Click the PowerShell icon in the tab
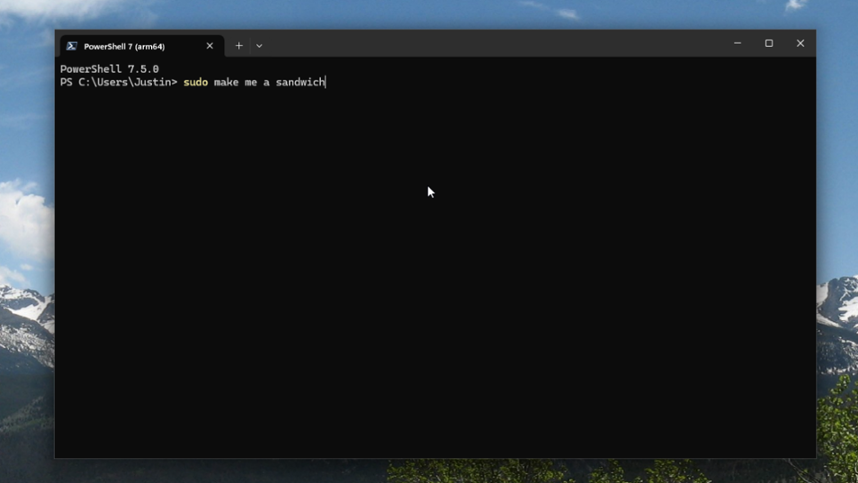The width and height of the screenshot is (858, 483). [x=72, y=46]
